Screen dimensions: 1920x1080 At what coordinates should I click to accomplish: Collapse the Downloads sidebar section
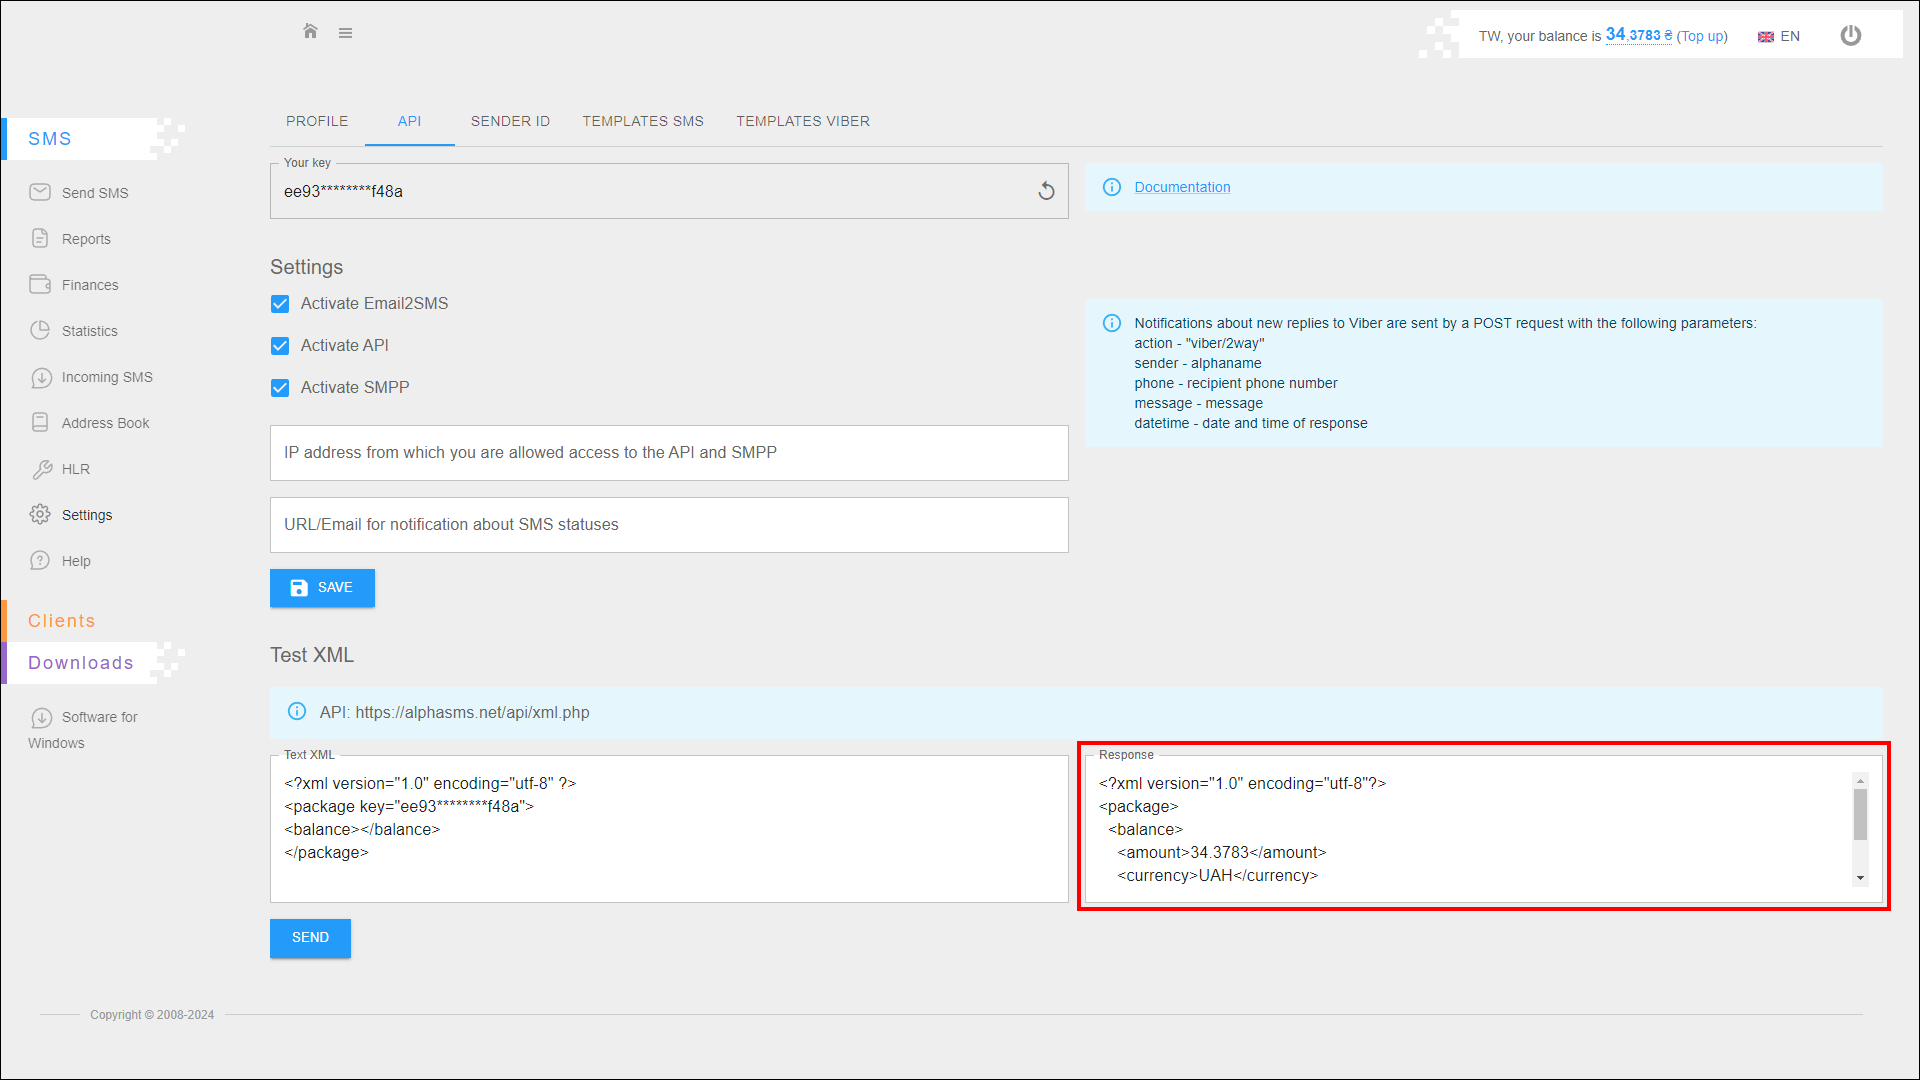(x=81, y=663)
